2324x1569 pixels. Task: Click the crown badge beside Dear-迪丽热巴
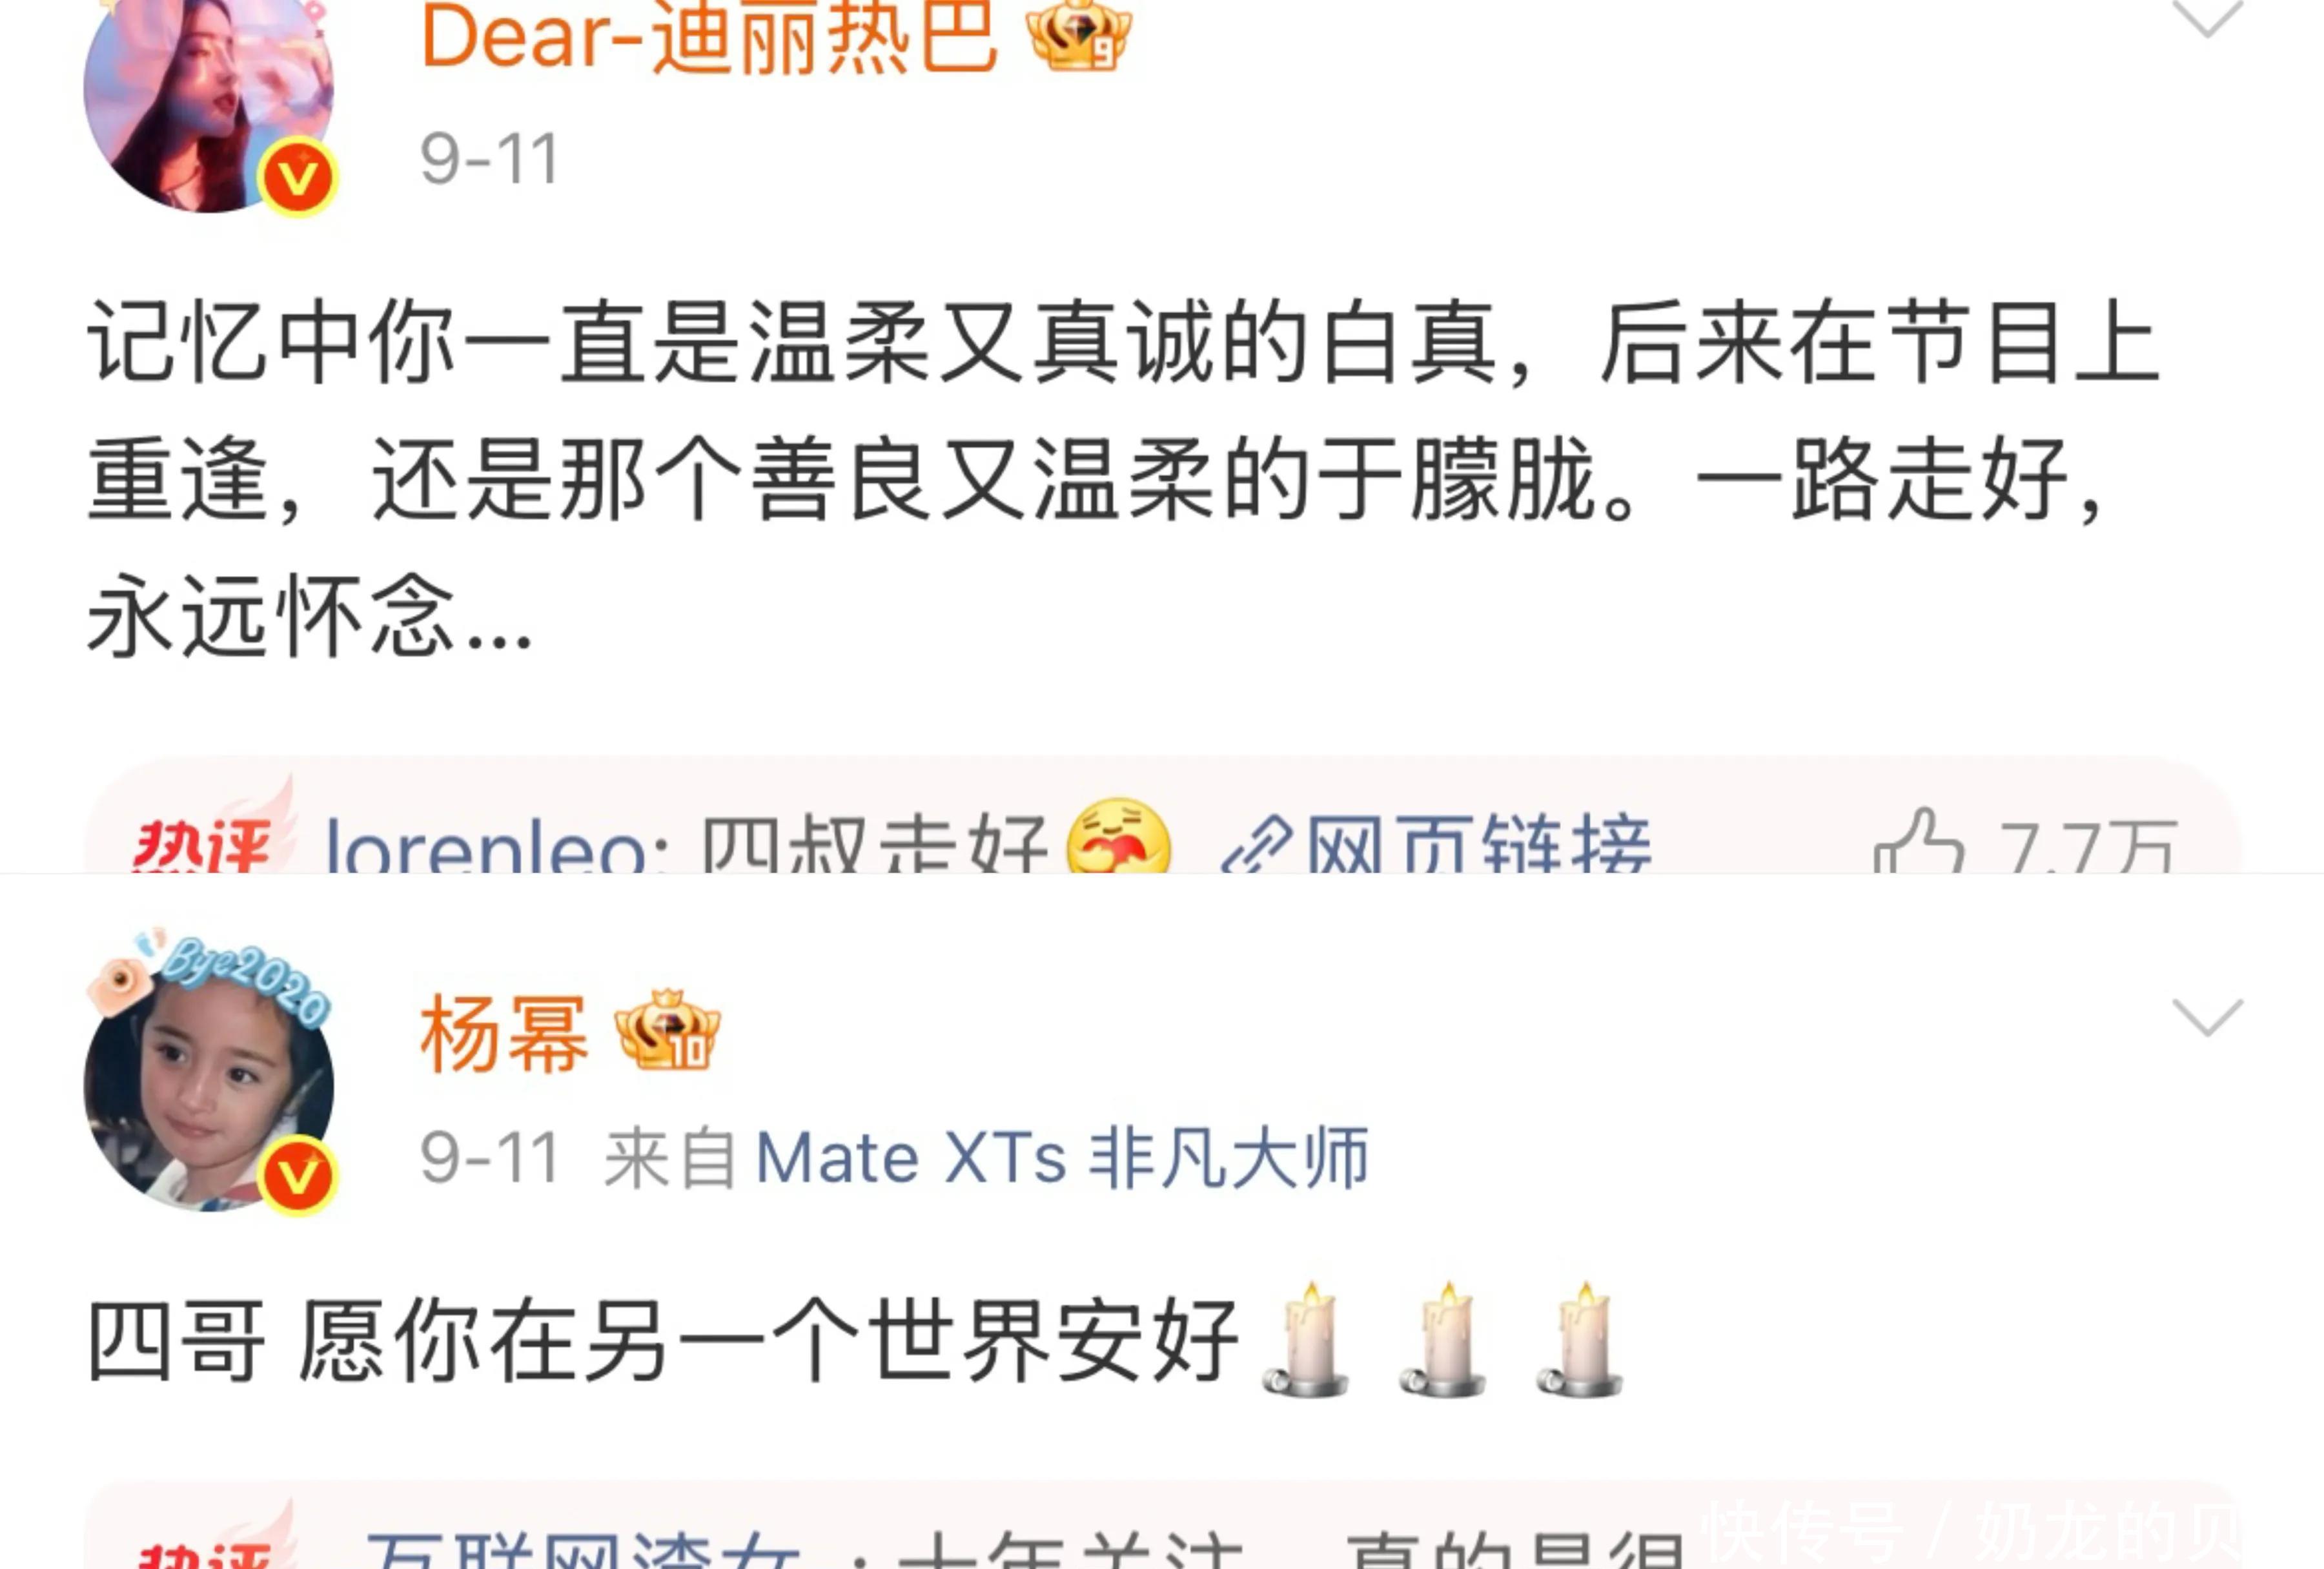(1079, 34)
